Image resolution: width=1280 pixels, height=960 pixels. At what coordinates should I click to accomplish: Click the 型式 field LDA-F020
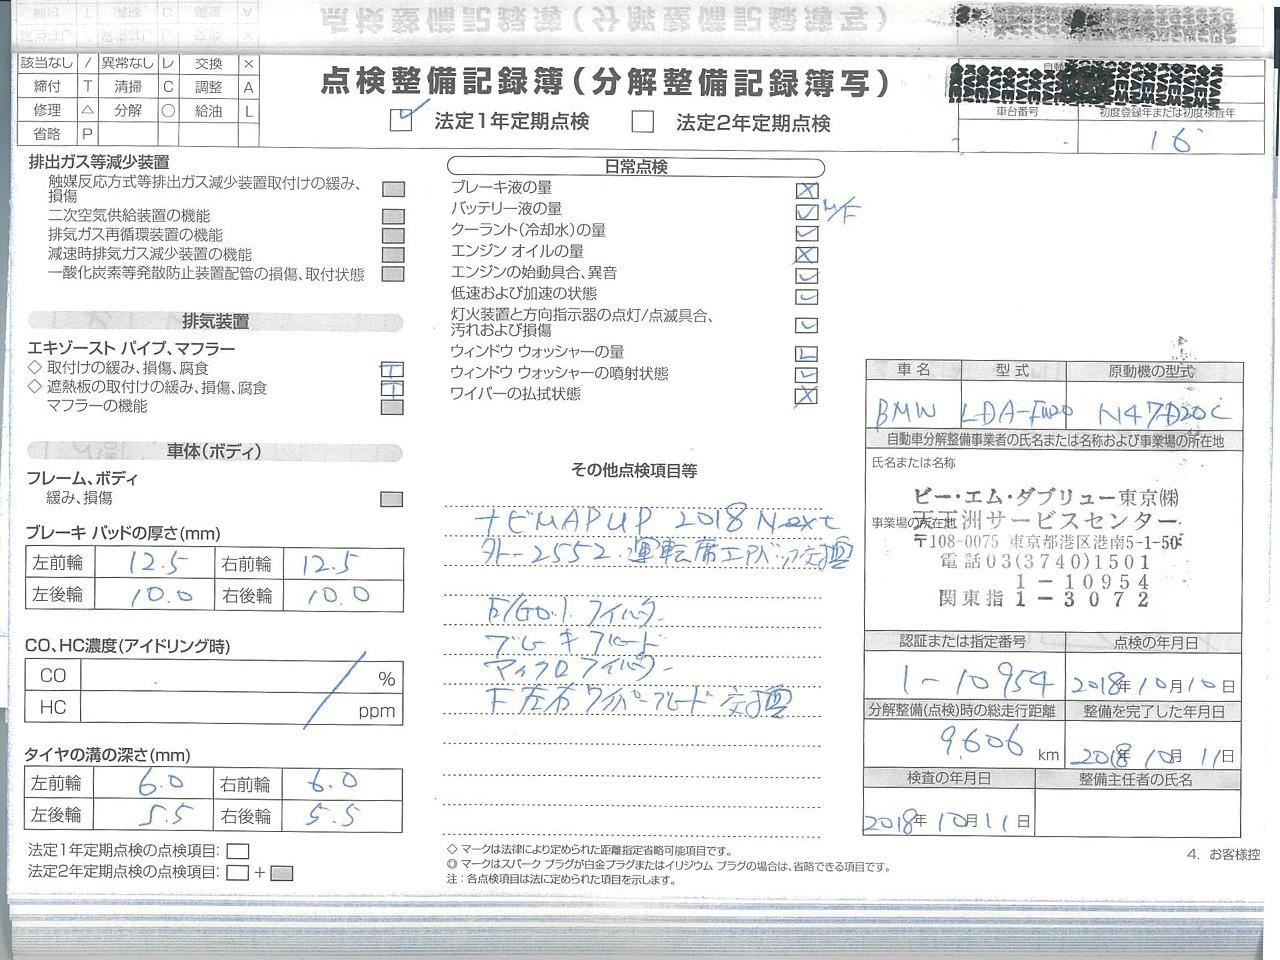click(1013, 407)
